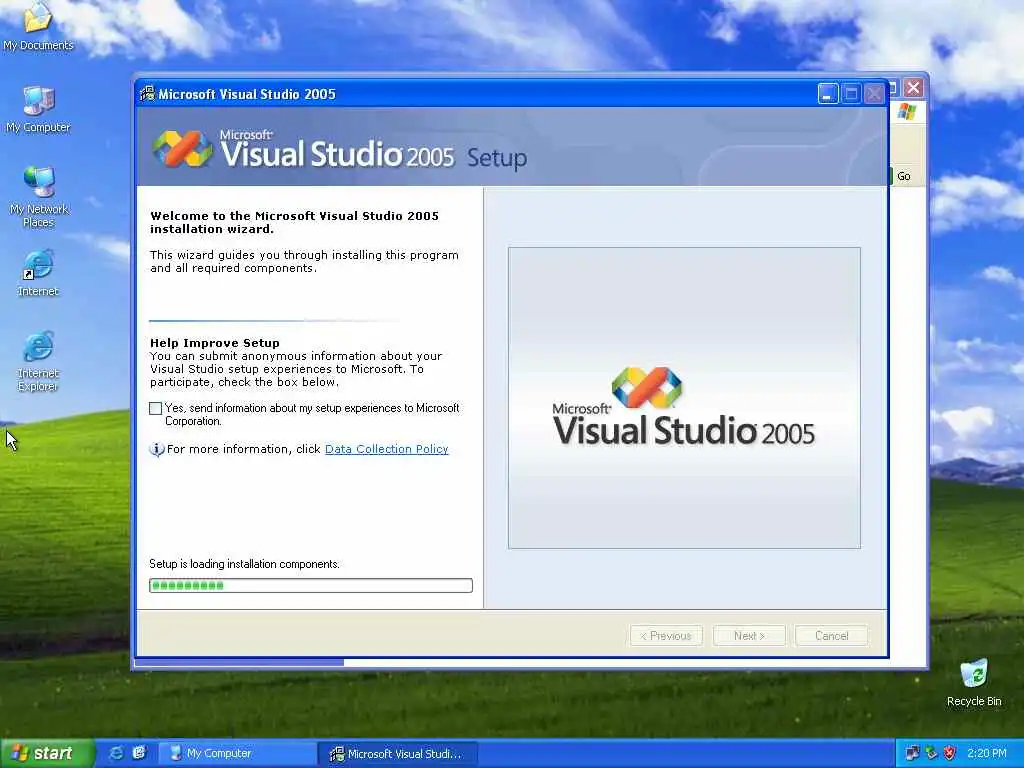
Task: Minimize the Visual Studio 2005 setup window
Action: tap(828, 94)
